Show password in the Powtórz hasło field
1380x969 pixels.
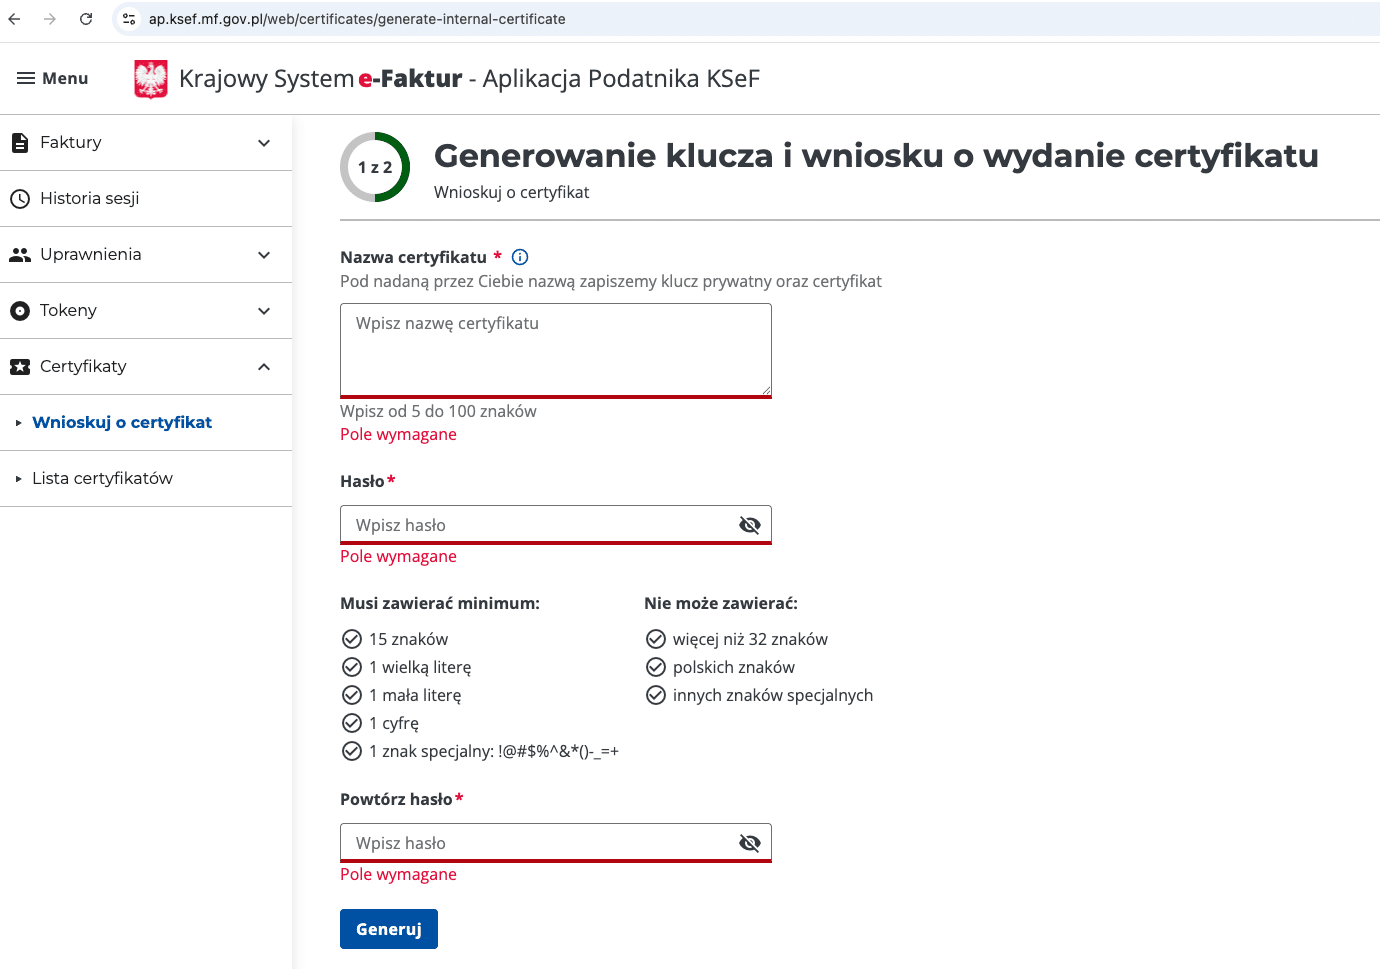tap(749, 843)
